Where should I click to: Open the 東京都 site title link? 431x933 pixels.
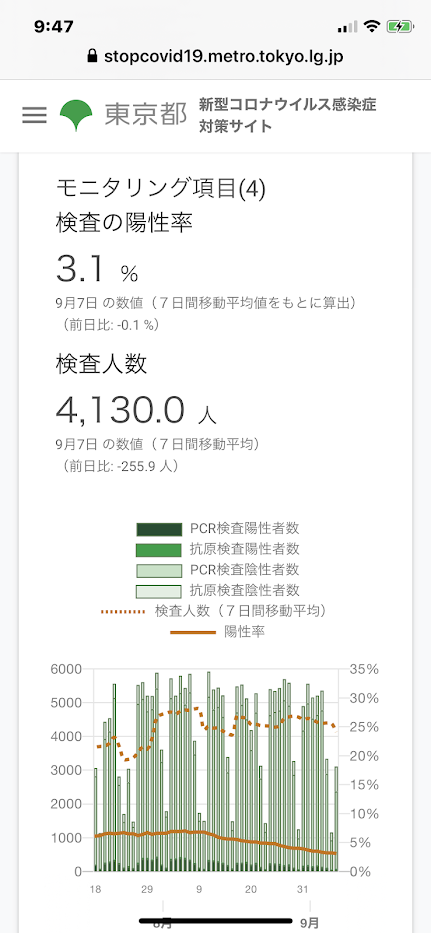(145, 115)
